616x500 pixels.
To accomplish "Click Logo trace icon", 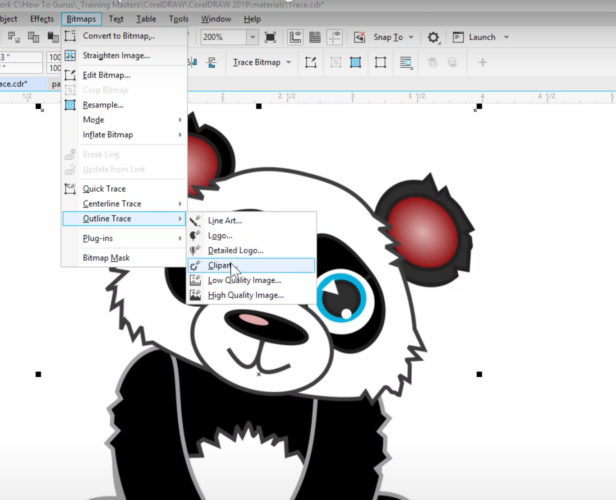I will 195,236.
